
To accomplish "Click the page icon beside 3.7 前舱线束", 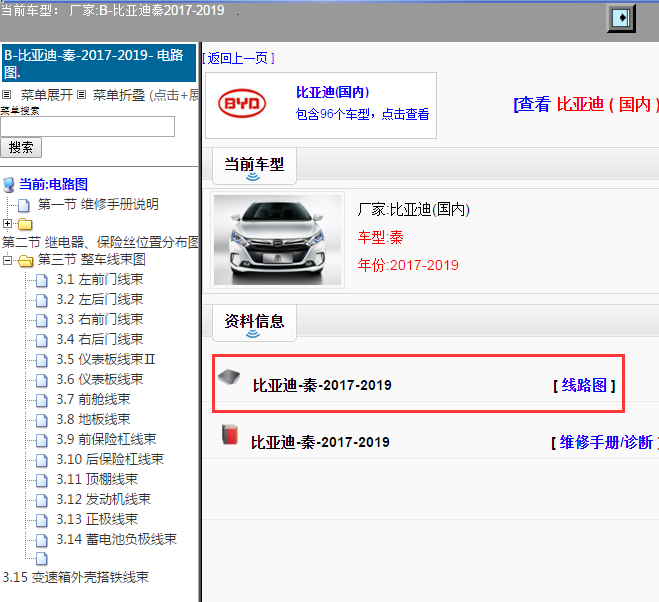I will coord(42,400).
